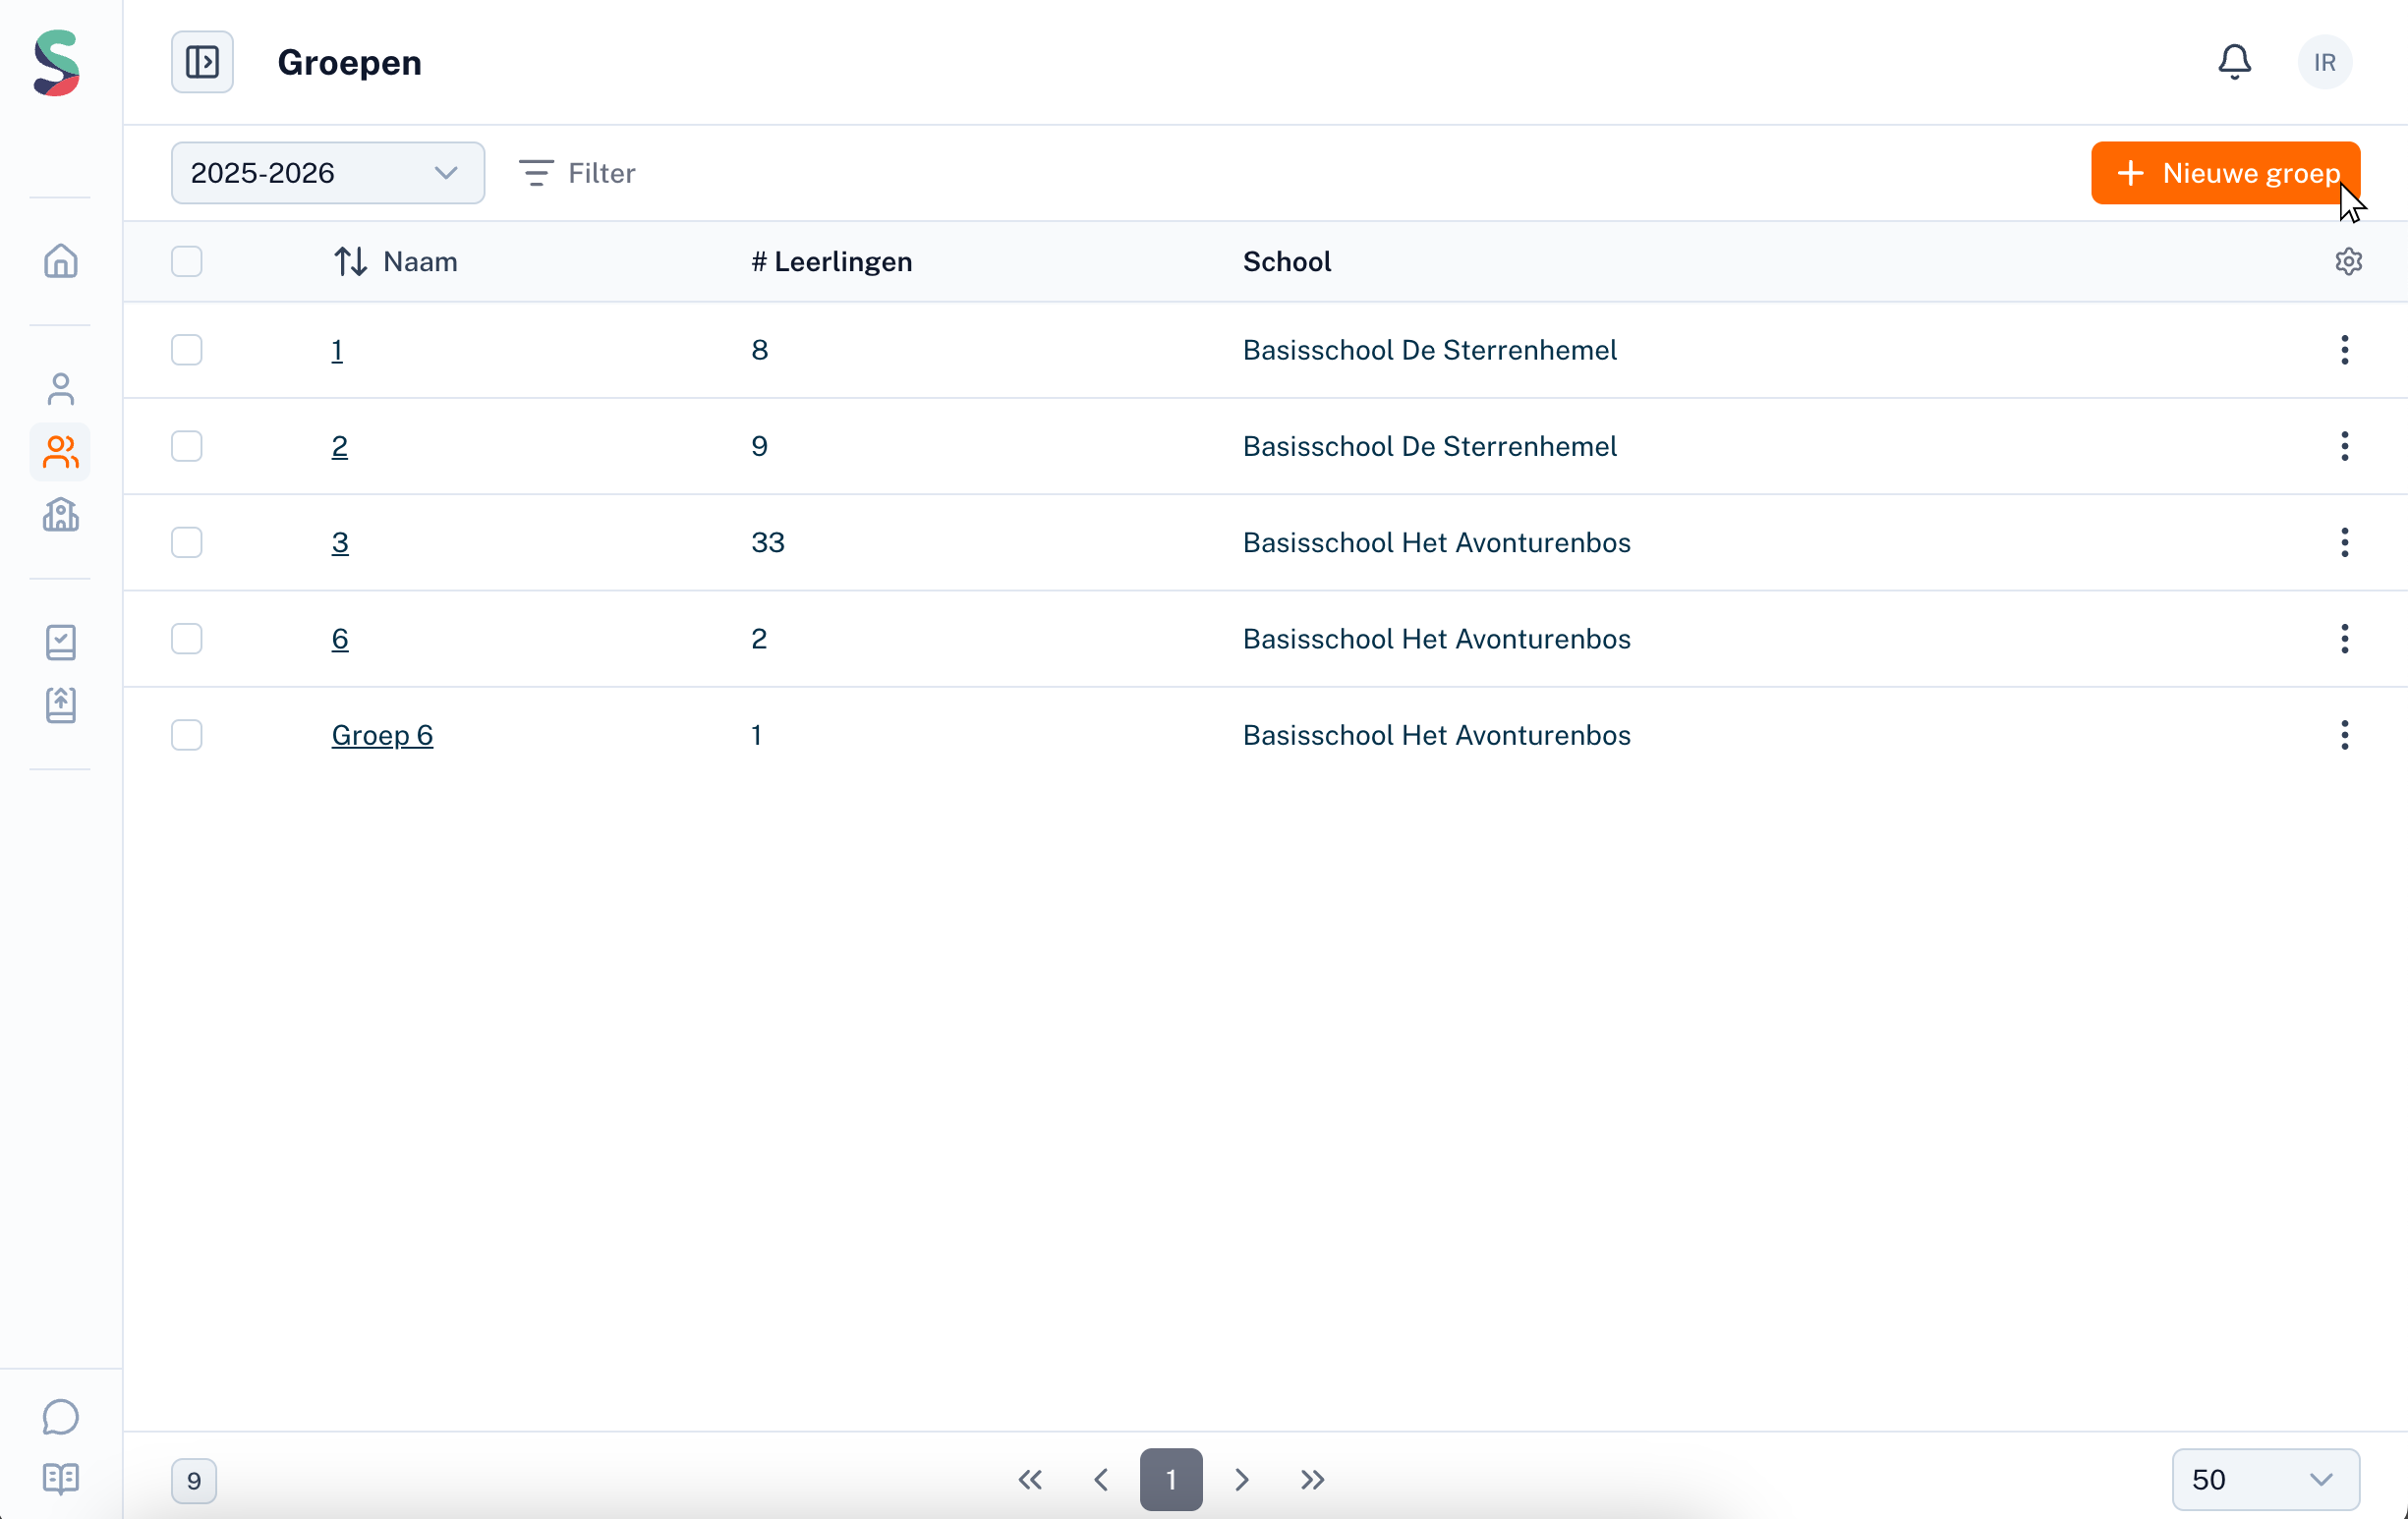Open the checklist book icon in sidebar
The width and height of the screenshot is (2408, 1519).
pos(61,642)
